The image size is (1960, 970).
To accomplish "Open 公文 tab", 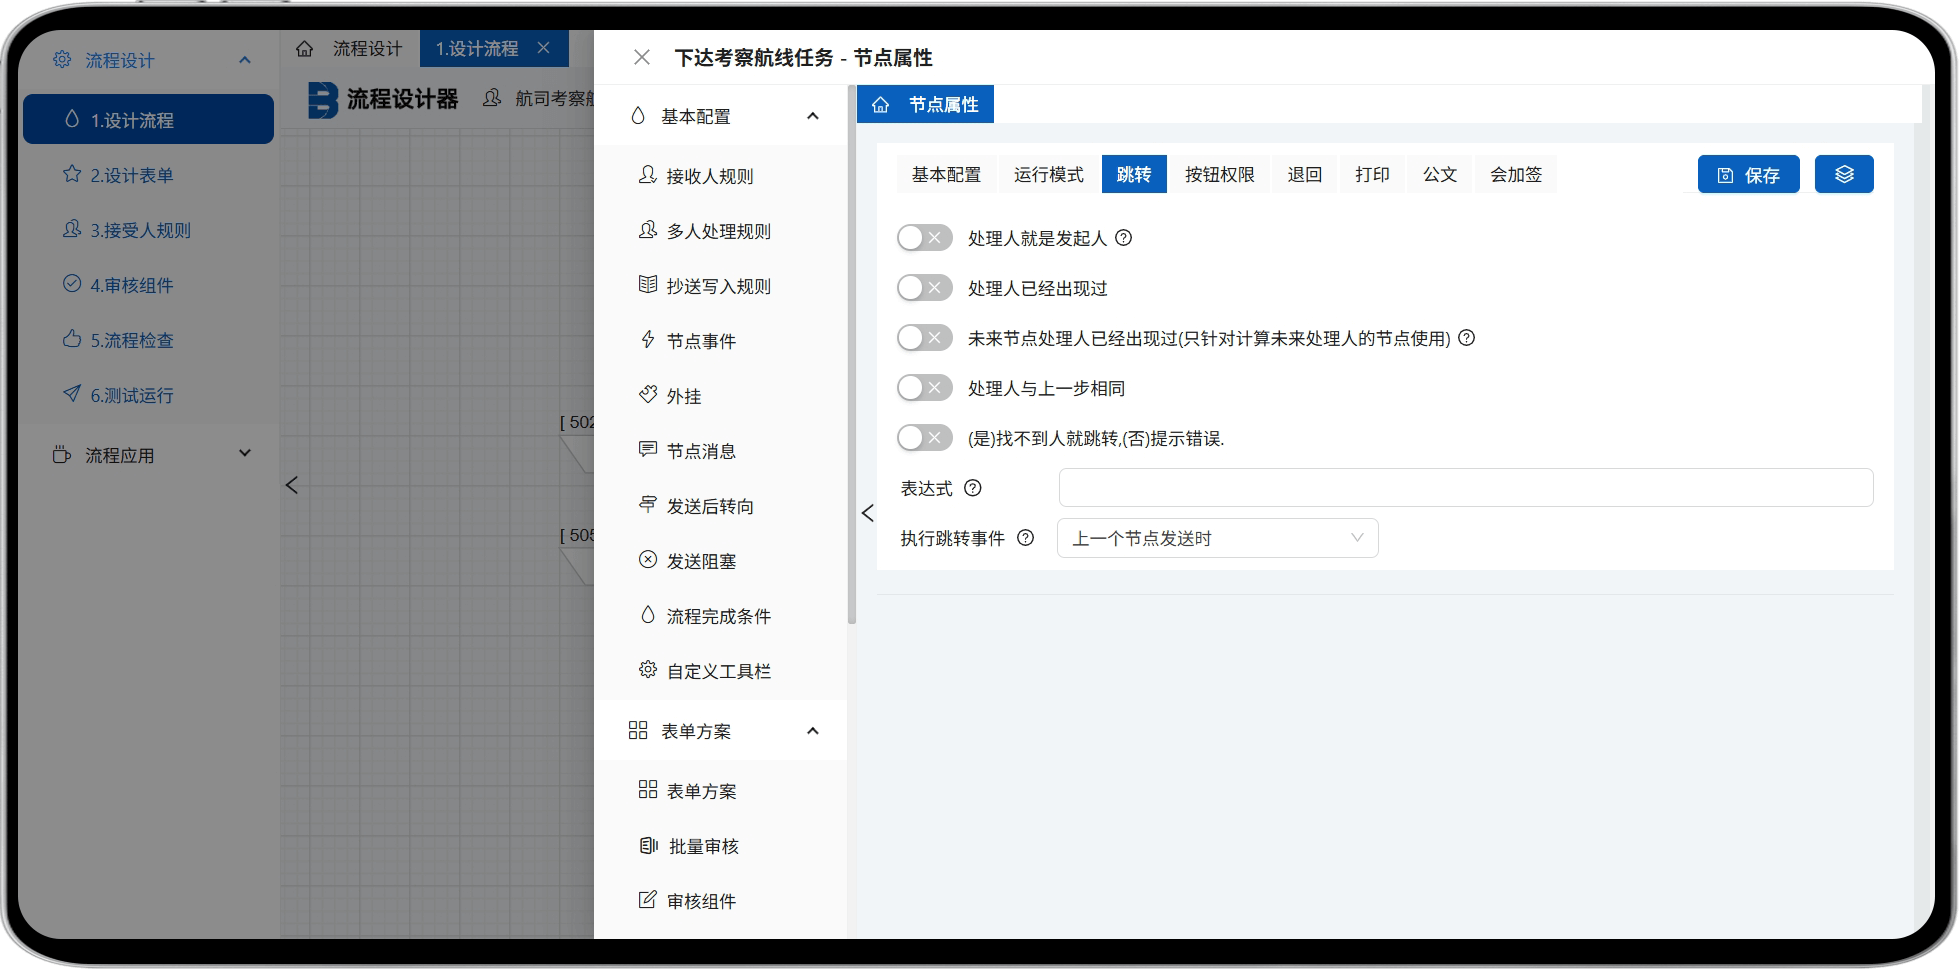I will 1440,174.
